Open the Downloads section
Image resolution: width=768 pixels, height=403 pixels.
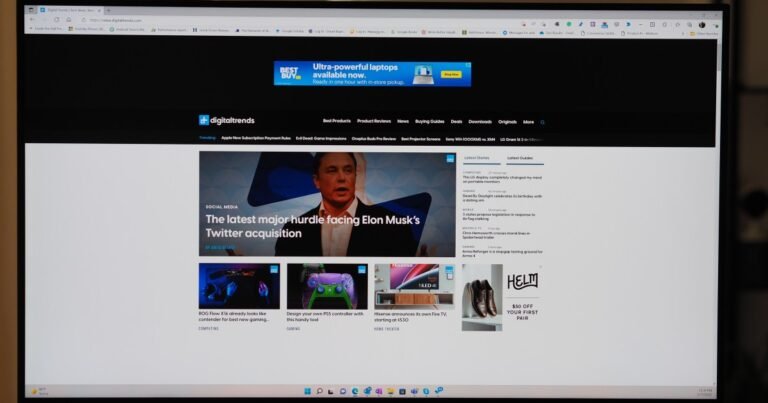coord(480,122)
